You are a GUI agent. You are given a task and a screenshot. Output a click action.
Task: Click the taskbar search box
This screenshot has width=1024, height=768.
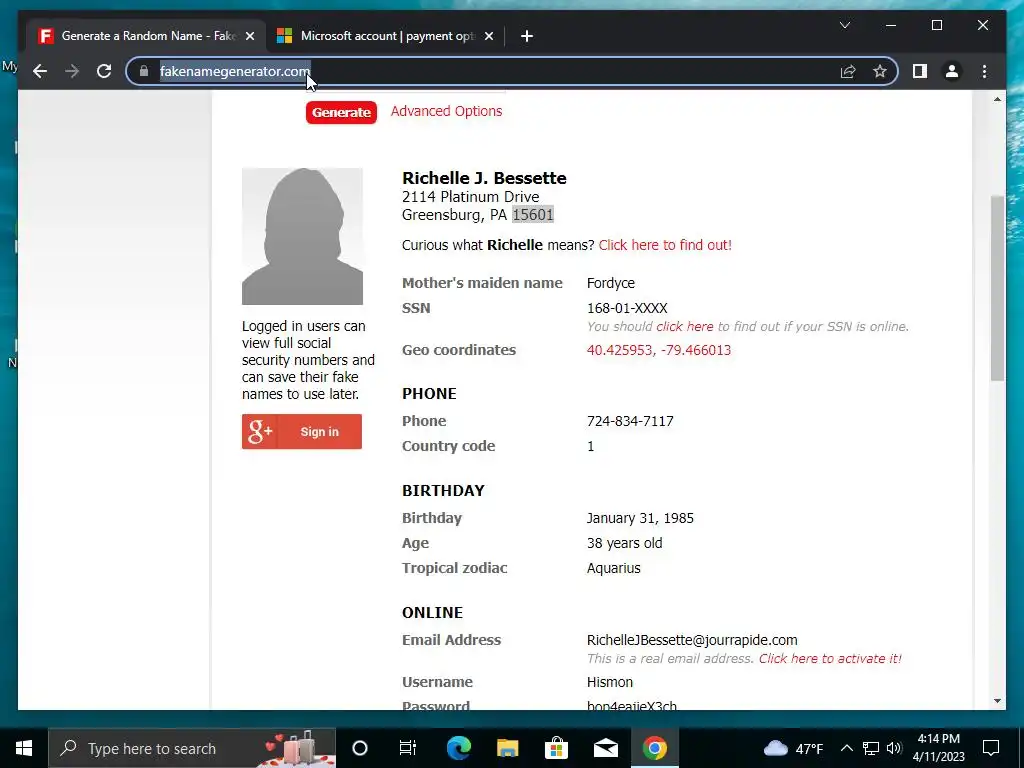click(192, 748)
